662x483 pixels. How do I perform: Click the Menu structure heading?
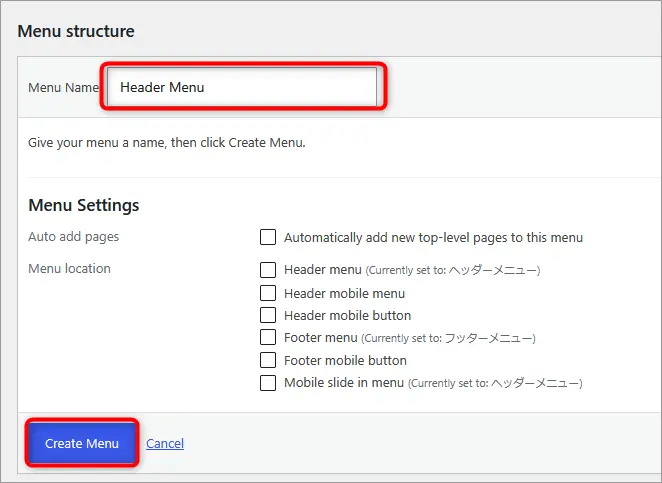point(76,31)
